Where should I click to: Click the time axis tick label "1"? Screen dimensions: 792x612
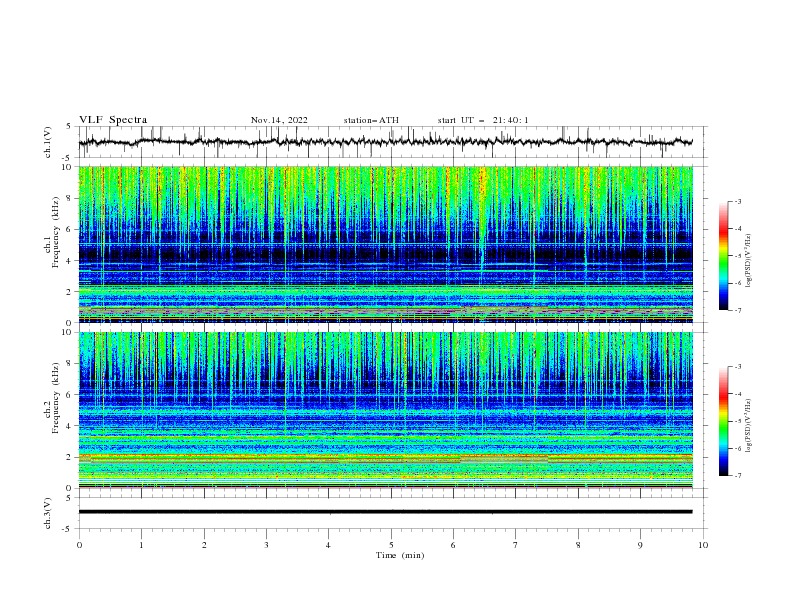tap(141, 545)
